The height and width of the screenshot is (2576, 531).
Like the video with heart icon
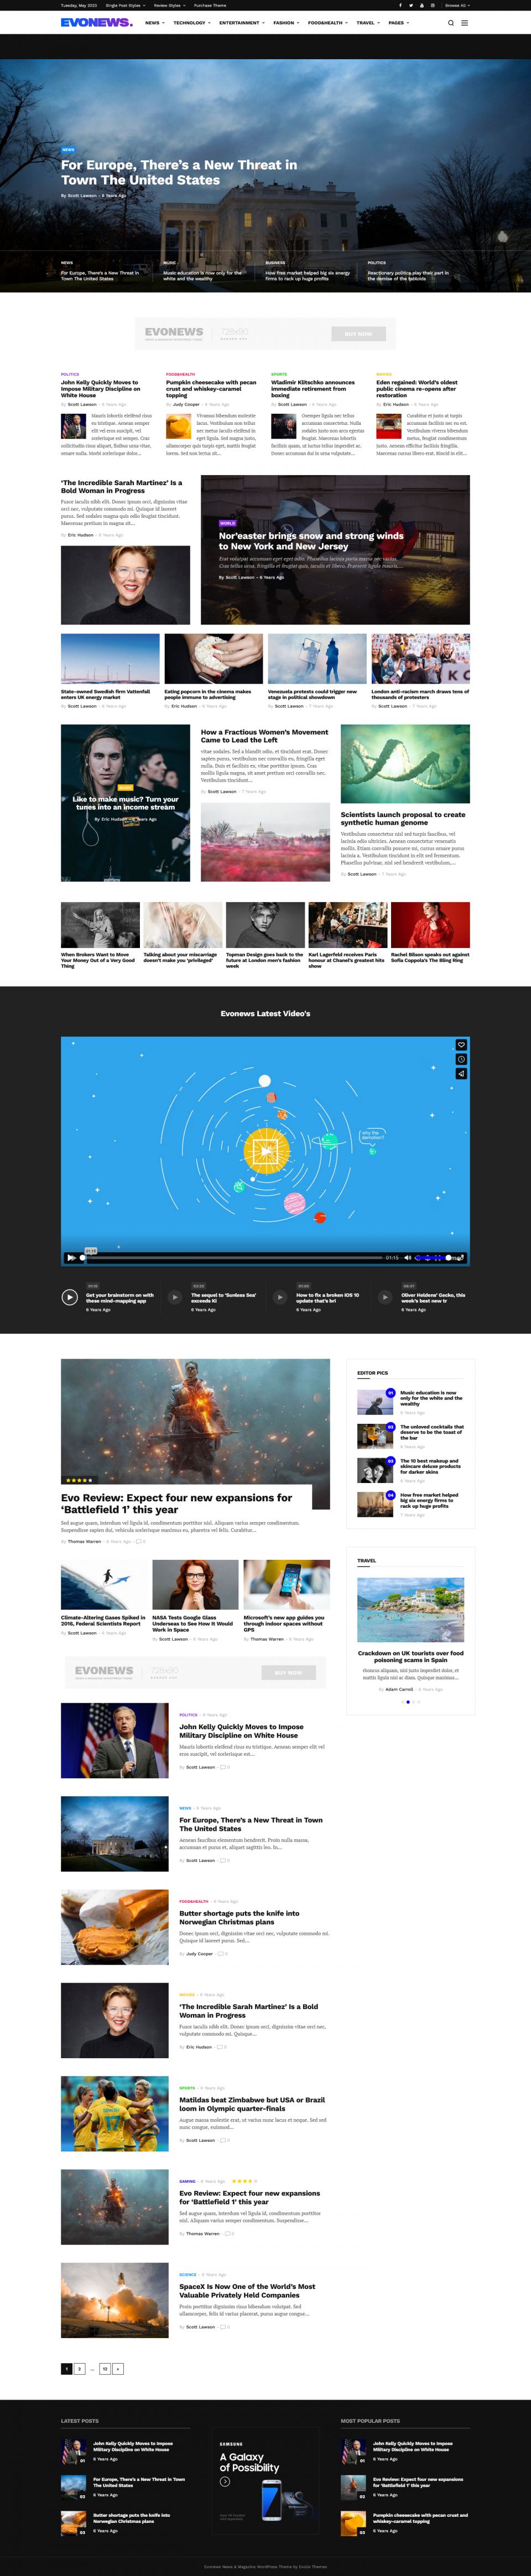click(x=461, y=1045)
